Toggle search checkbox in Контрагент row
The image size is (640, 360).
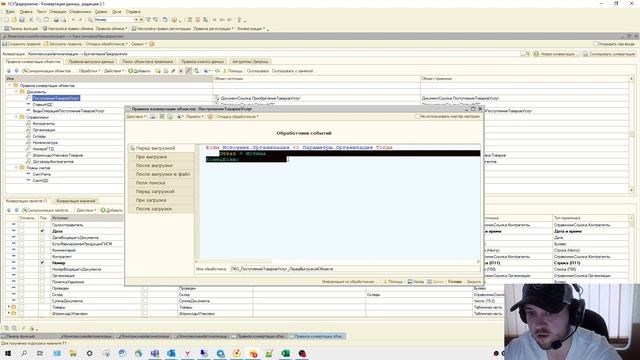coord(42,256)
